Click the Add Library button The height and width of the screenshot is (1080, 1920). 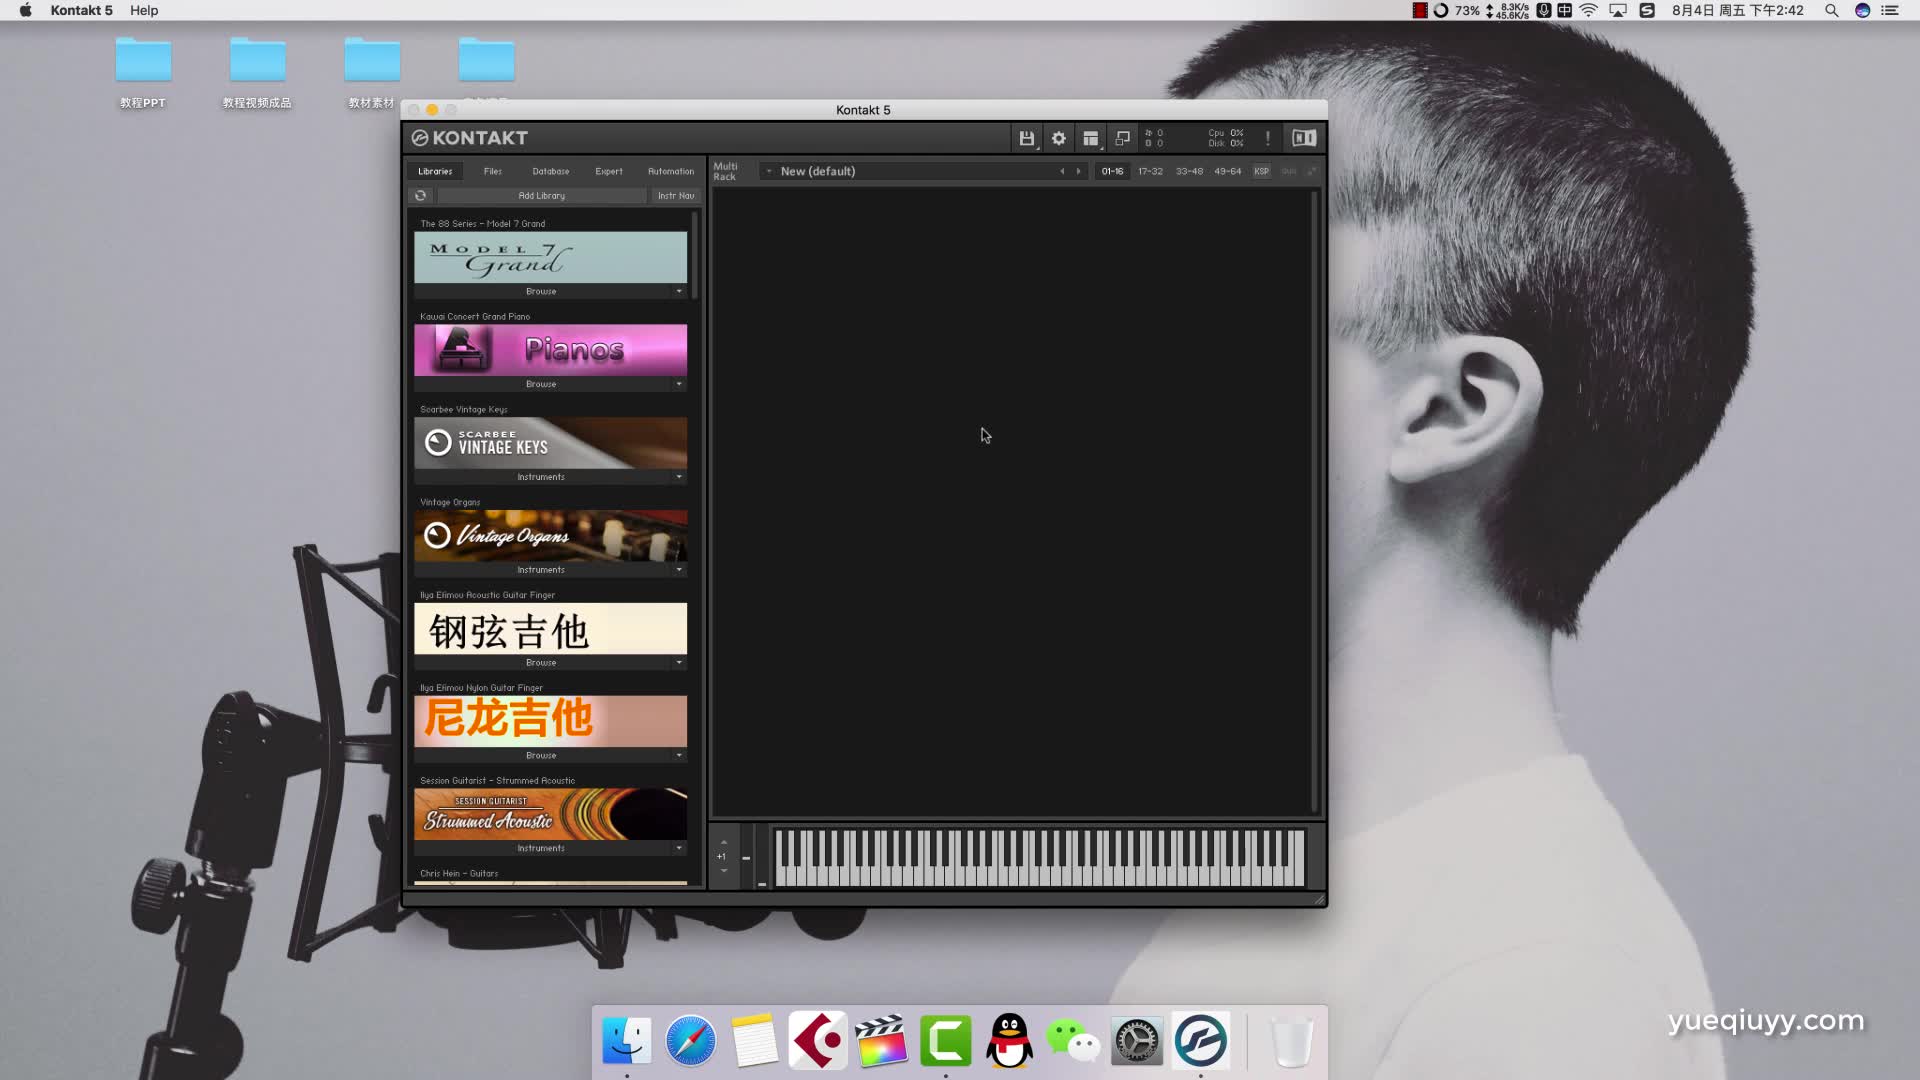tap(541, 196)
